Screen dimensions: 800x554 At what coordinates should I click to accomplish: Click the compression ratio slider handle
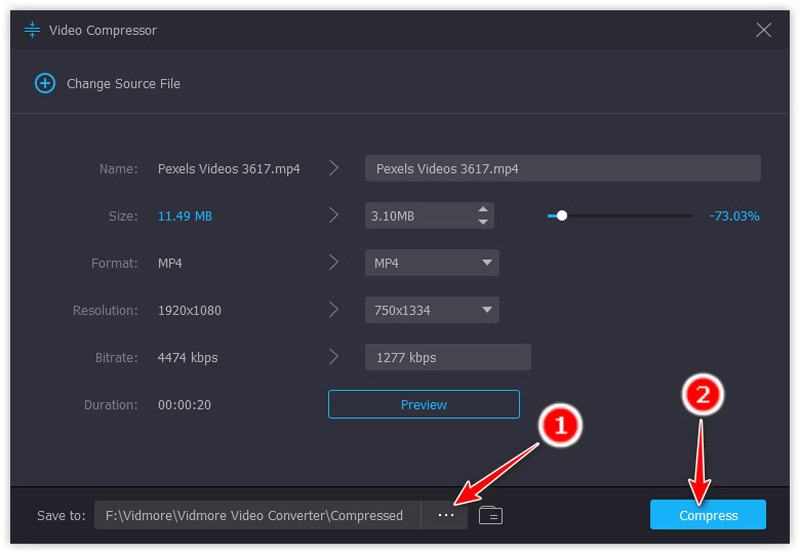tap(562, 215)
